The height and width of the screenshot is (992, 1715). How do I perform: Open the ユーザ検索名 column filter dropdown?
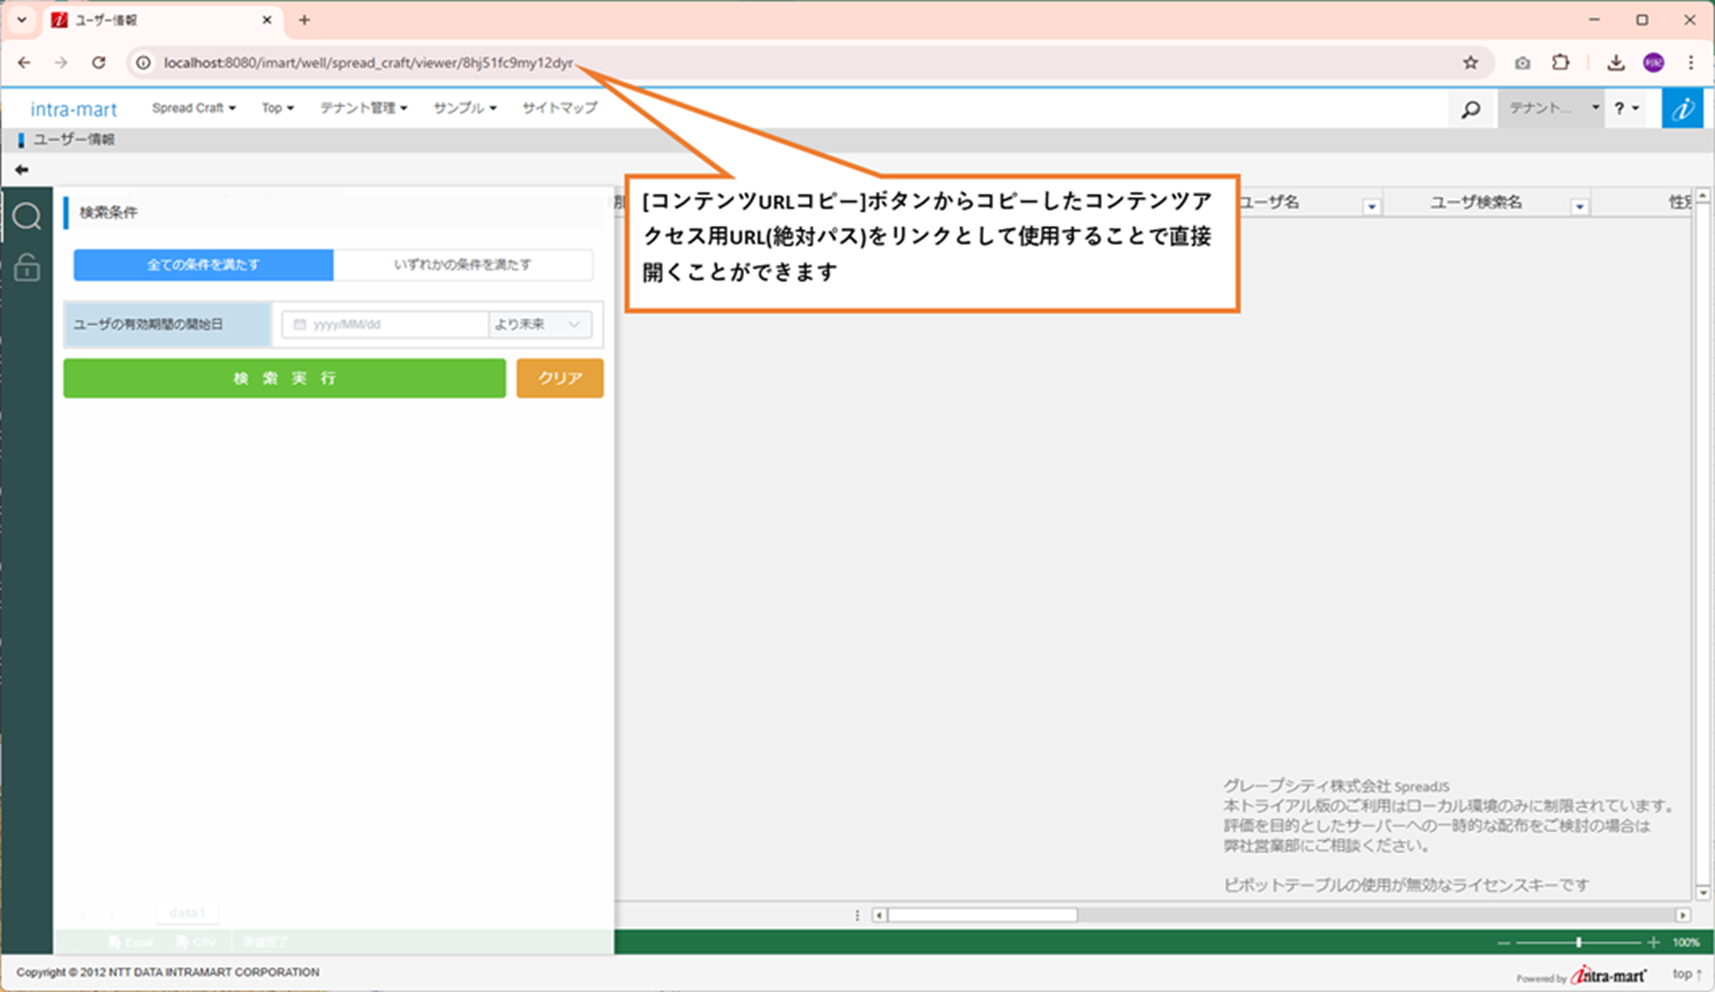[x=1579, y=207]
